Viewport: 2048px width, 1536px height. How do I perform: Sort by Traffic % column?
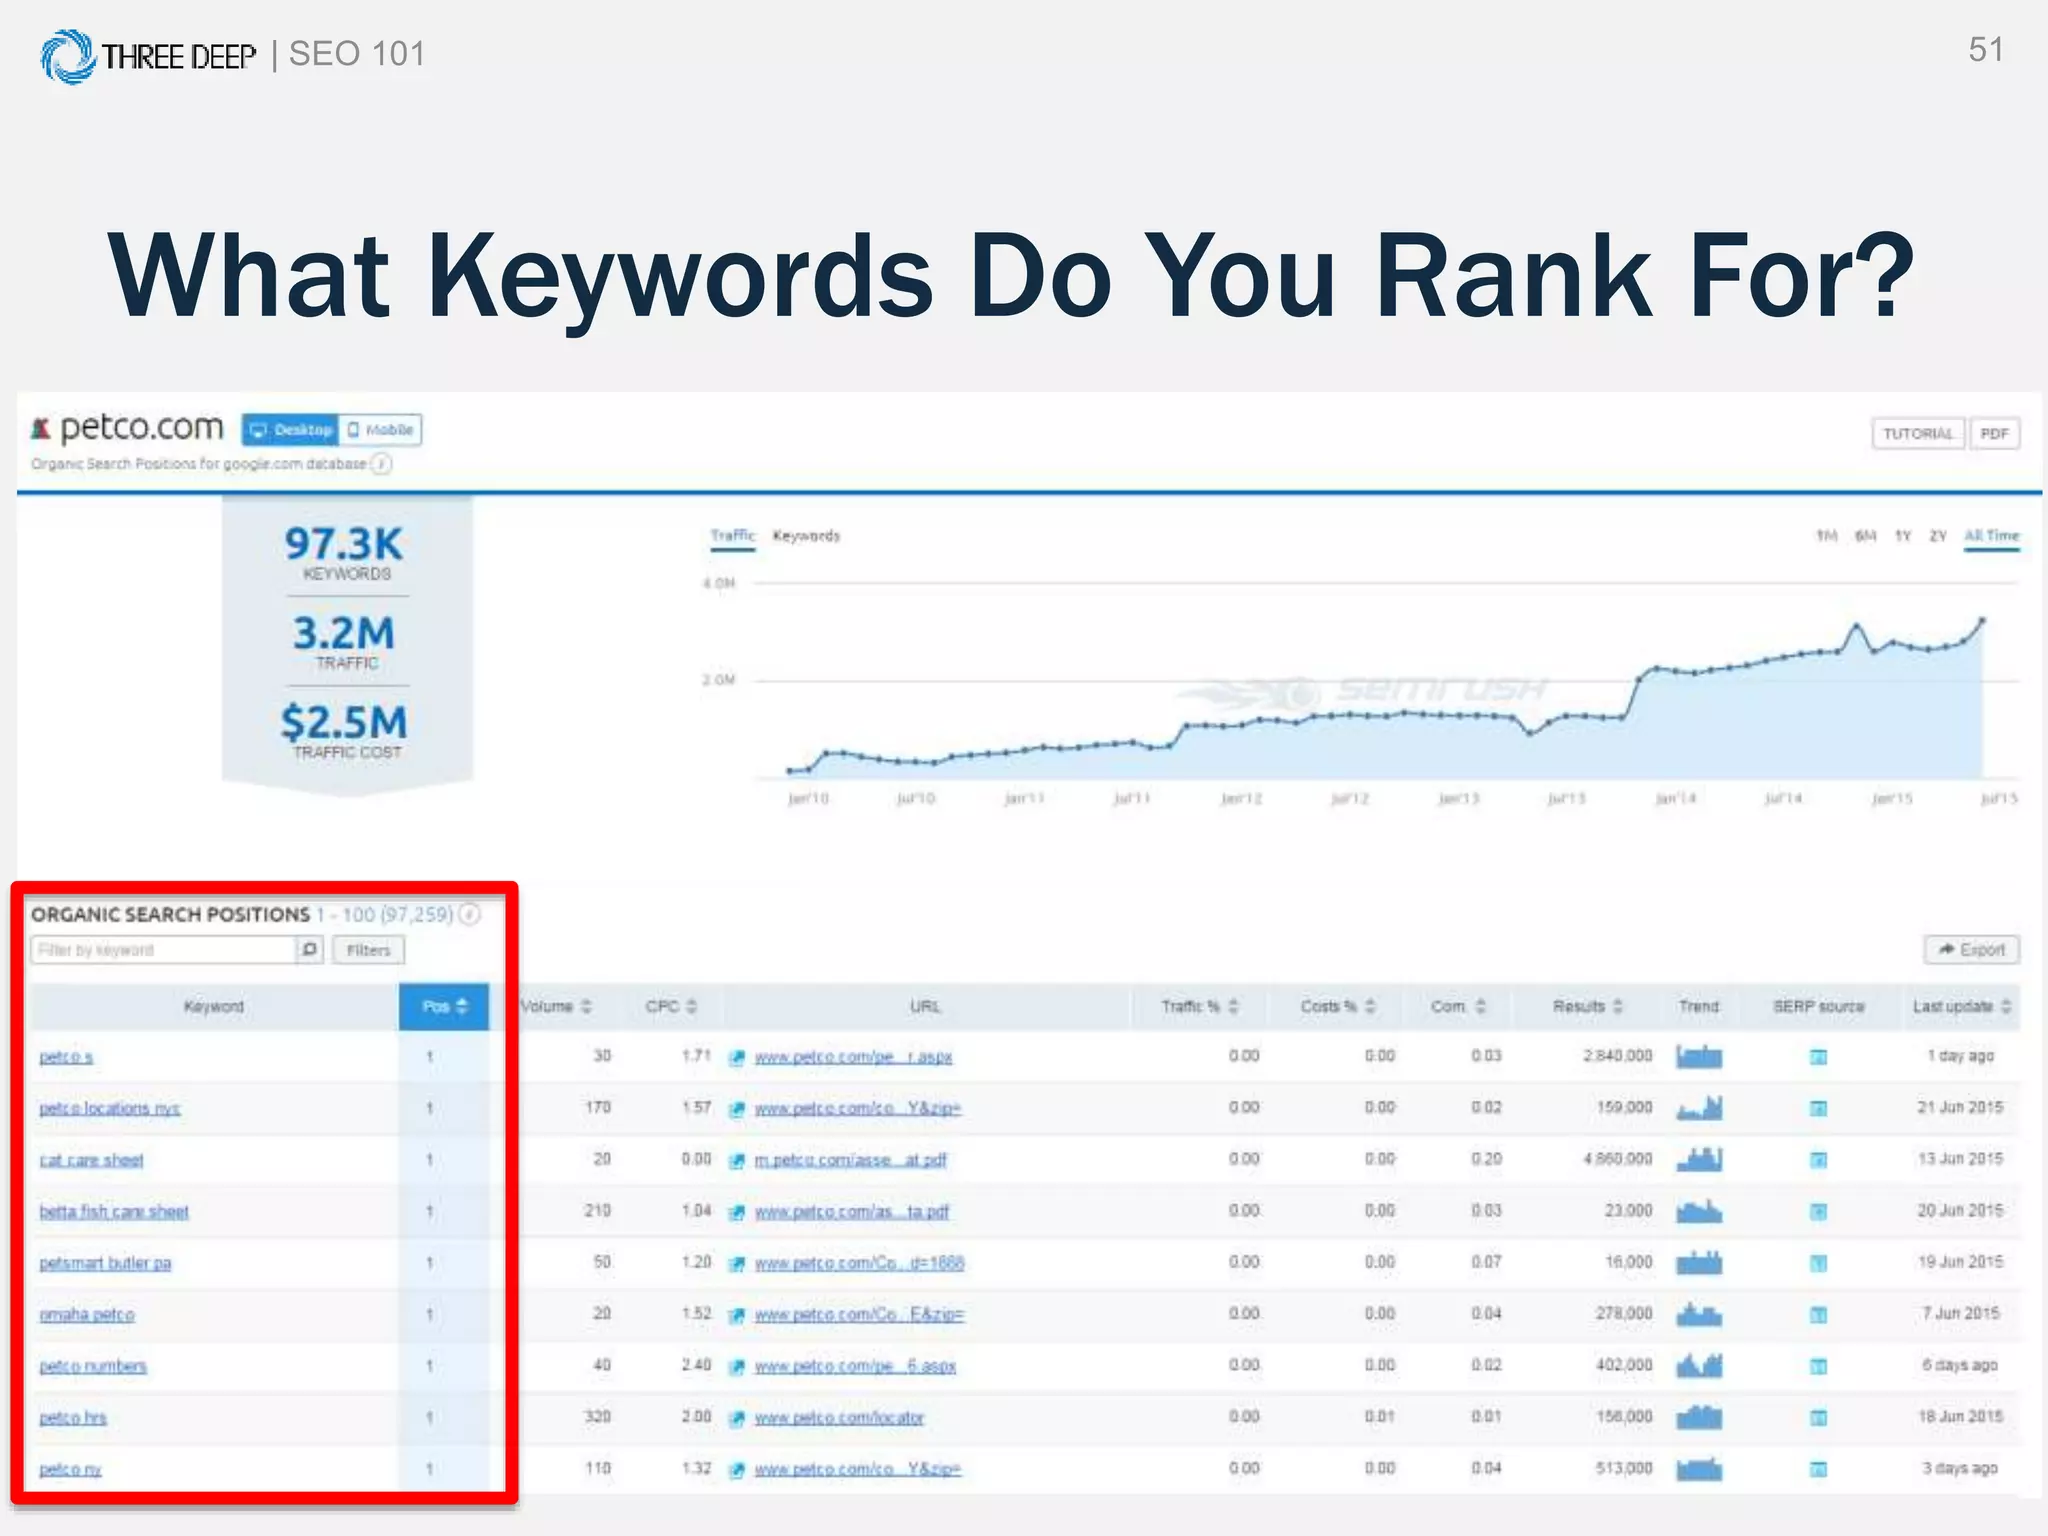(1200, 1006)
